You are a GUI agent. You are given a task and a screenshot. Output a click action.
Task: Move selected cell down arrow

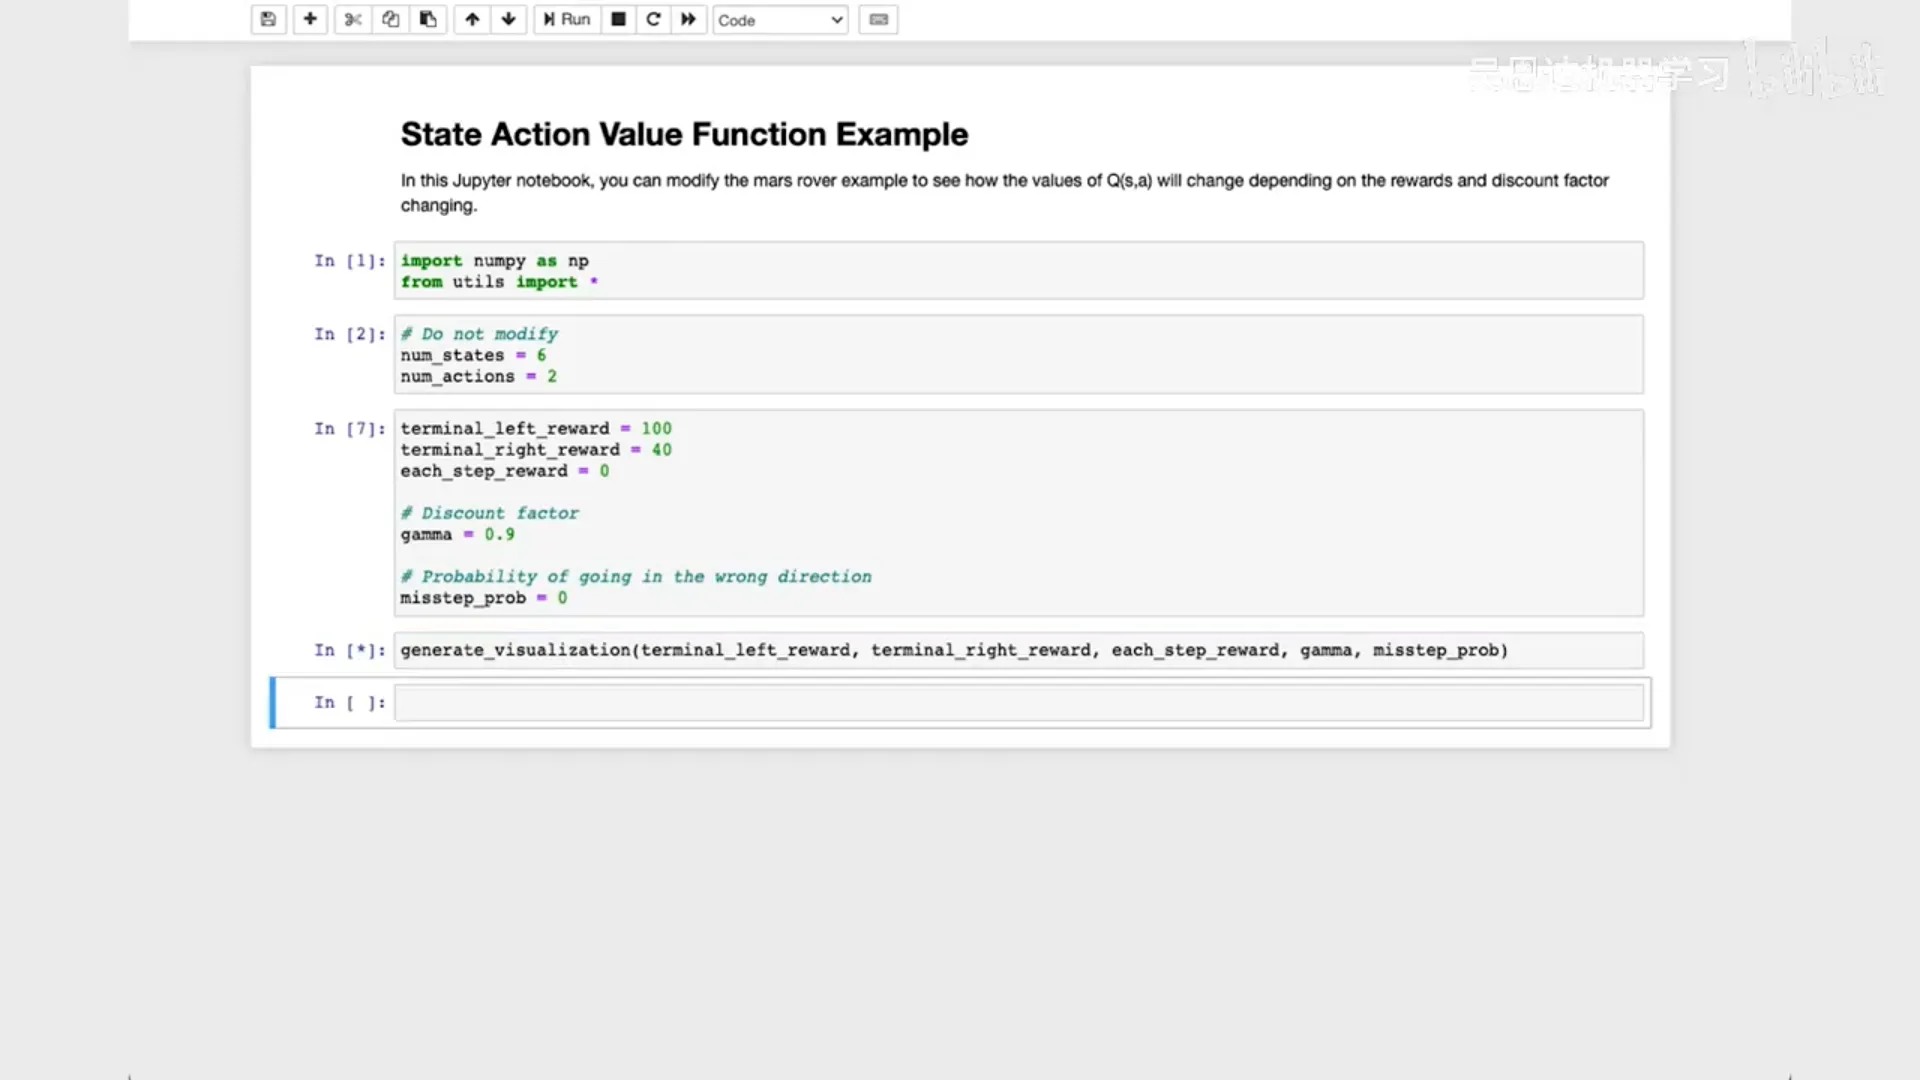click(x=509, y=19)
